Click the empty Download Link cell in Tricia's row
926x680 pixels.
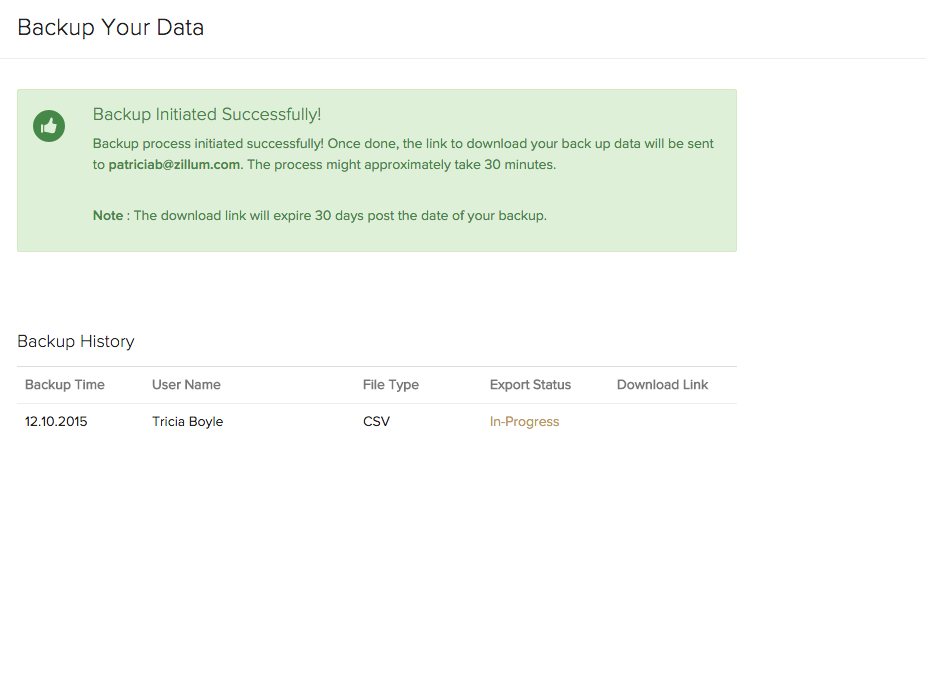[662, 422]
